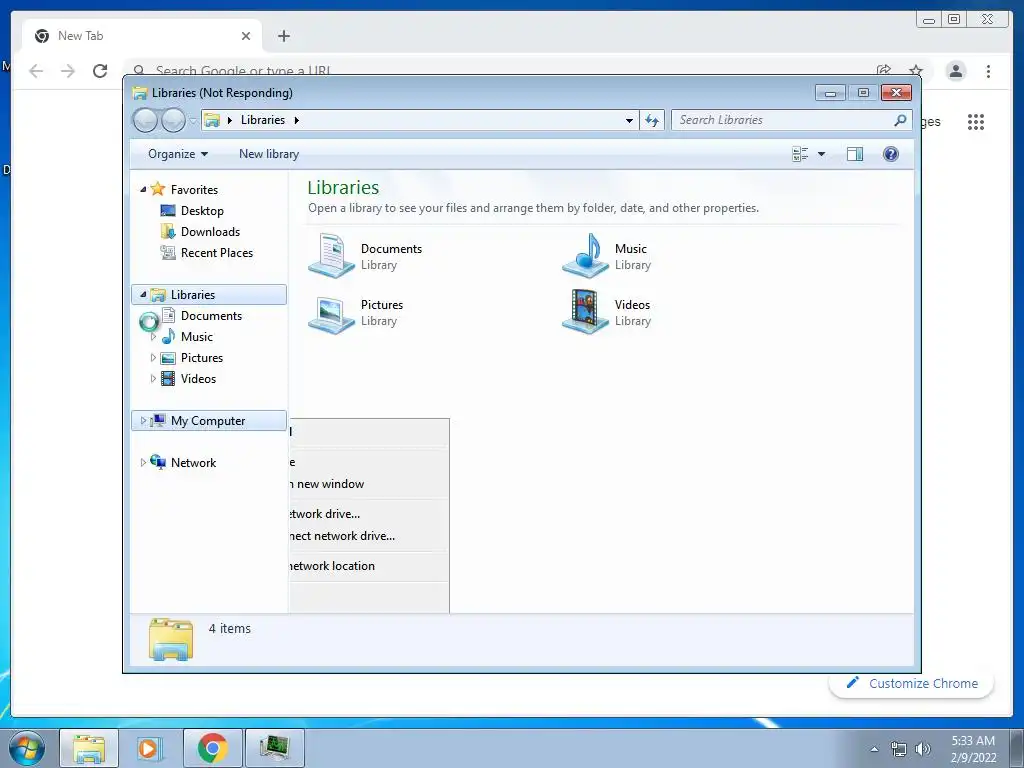The image size is (1024, 768).
Task: Select Documents under Libraries in sidebar
Action: click(211, 315)
